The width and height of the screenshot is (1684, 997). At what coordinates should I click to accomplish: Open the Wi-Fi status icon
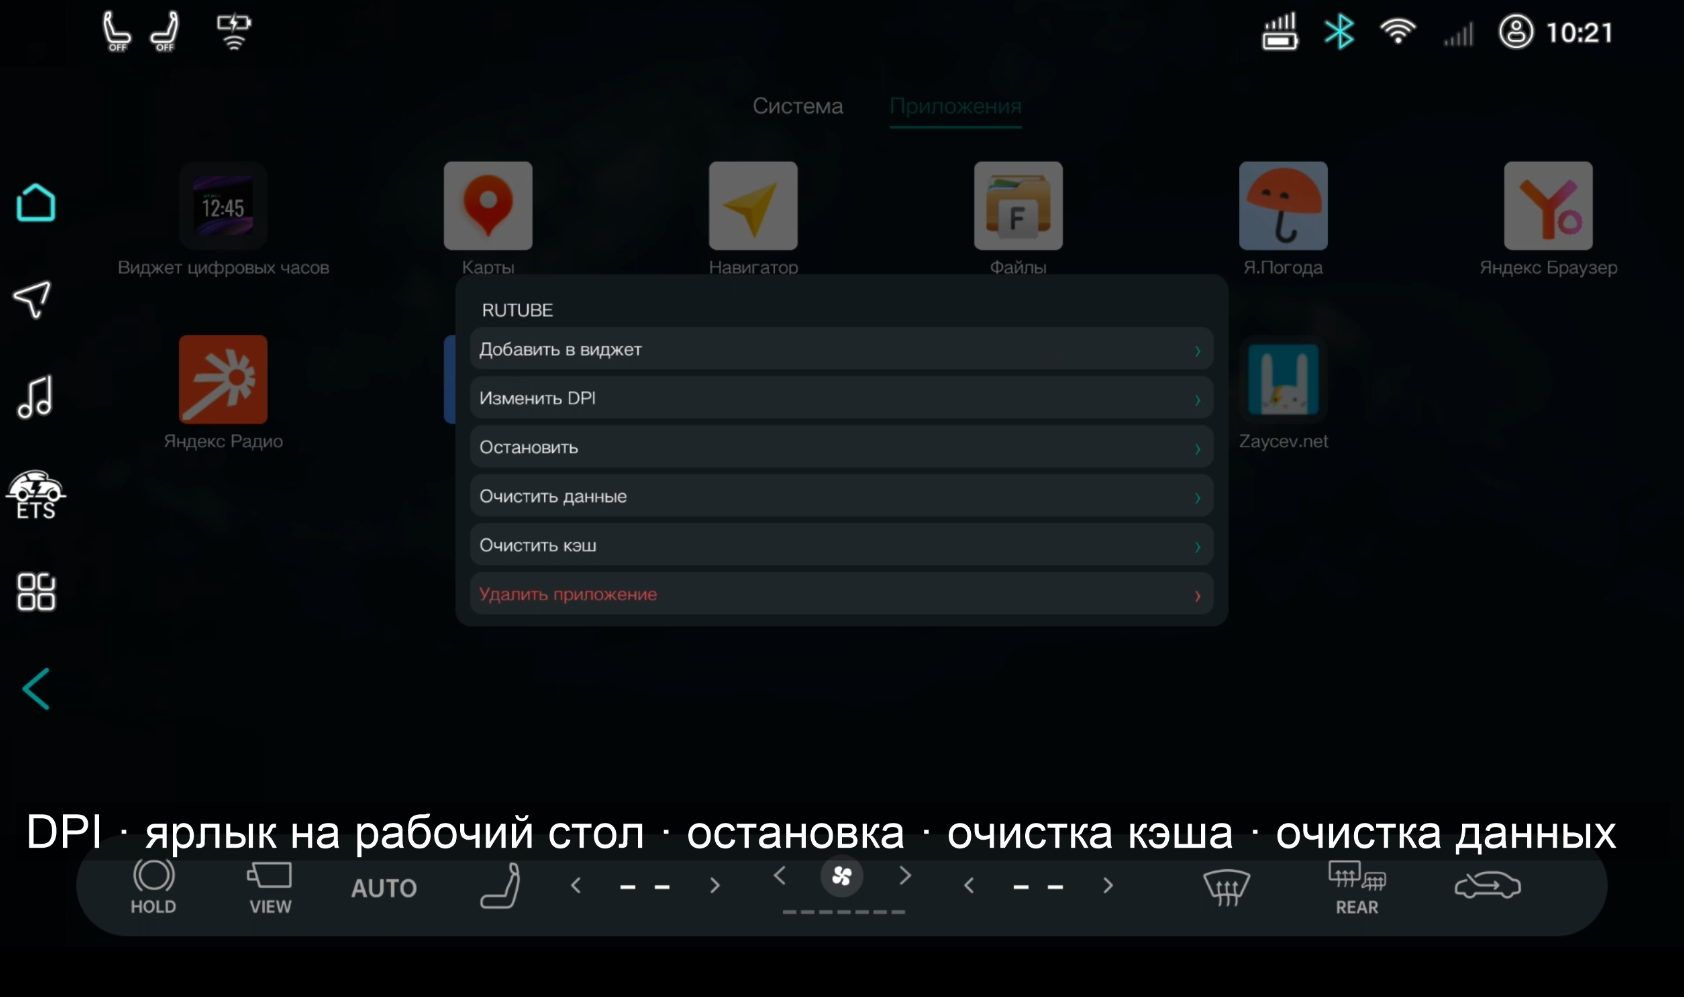click(1397, 32)
